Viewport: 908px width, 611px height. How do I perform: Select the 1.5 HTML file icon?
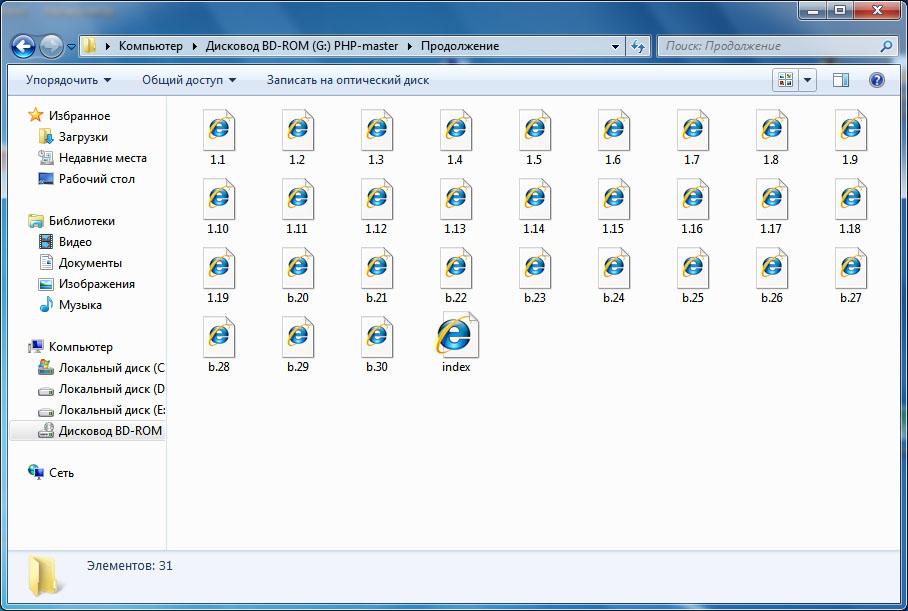click(534, 137)
